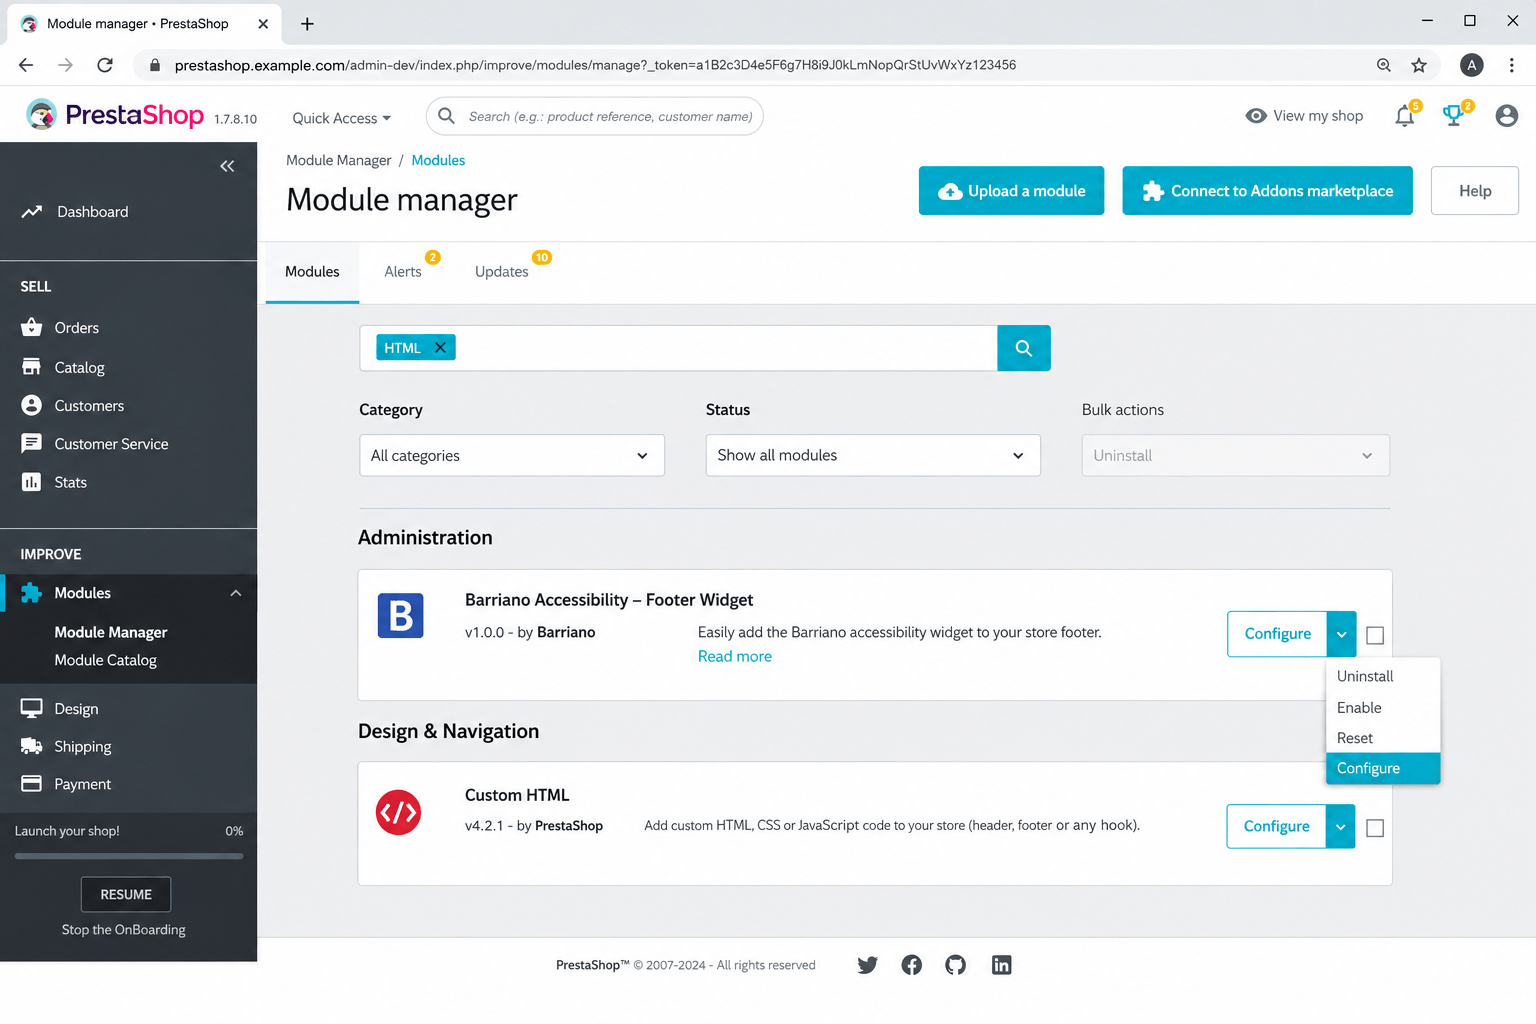Click Configure button for Custom HTML

pos(1276,826)
